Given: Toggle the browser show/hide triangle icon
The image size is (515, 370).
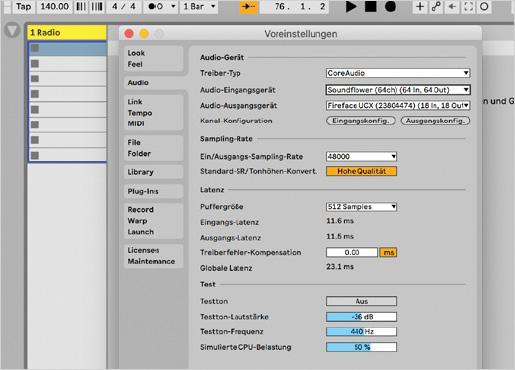Looking at the screenshot, I should [x=12, y=31].
